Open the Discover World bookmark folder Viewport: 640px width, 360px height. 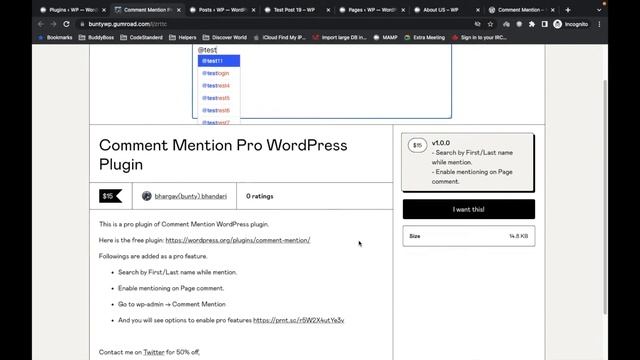click(225, 38)
